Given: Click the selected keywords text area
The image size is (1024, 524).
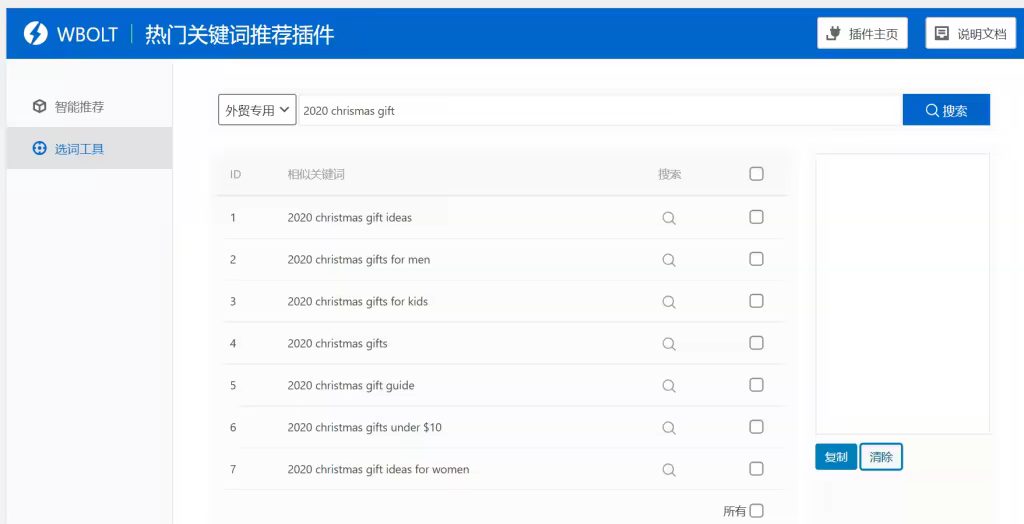Looking at the screenshot, I should pyautogui.click(x=903, y=294).
